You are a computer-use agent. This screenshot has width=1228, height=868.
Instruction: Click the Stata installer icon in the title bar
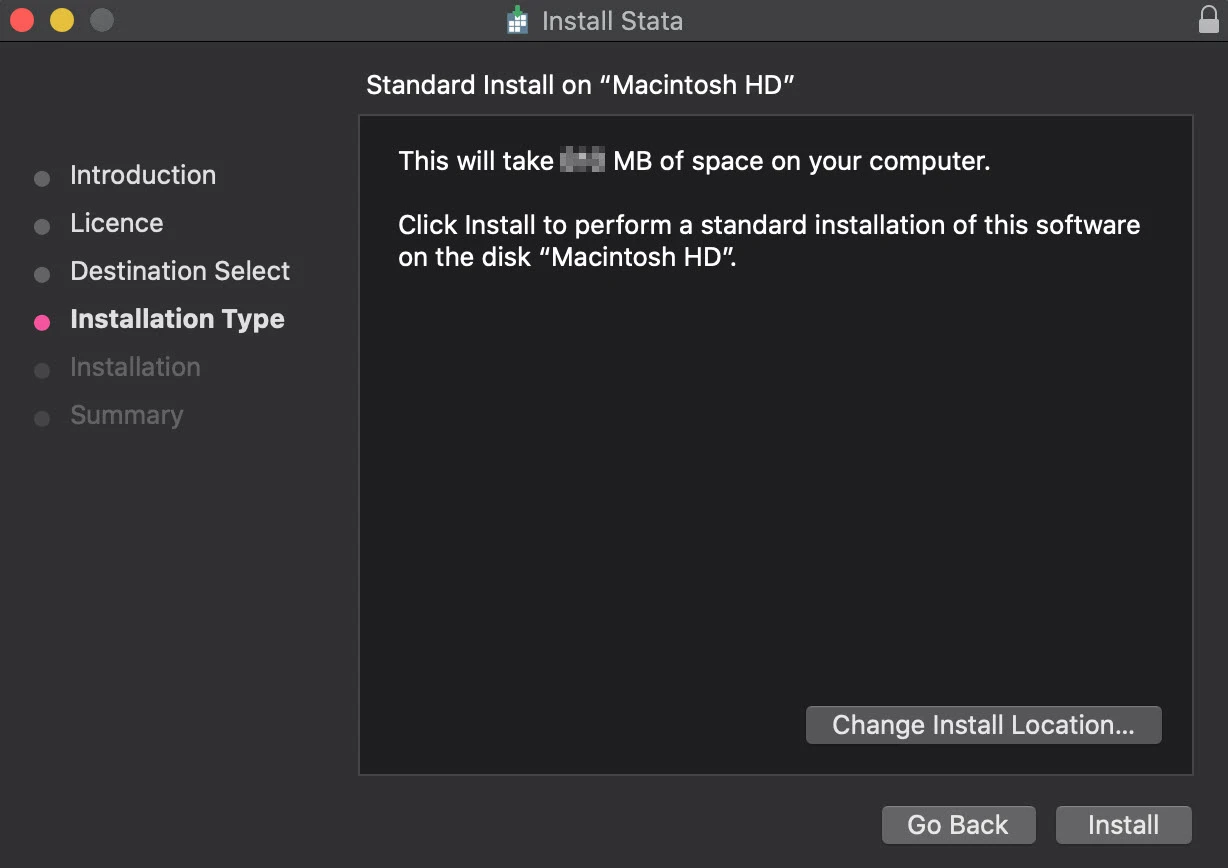click(517, 20)
